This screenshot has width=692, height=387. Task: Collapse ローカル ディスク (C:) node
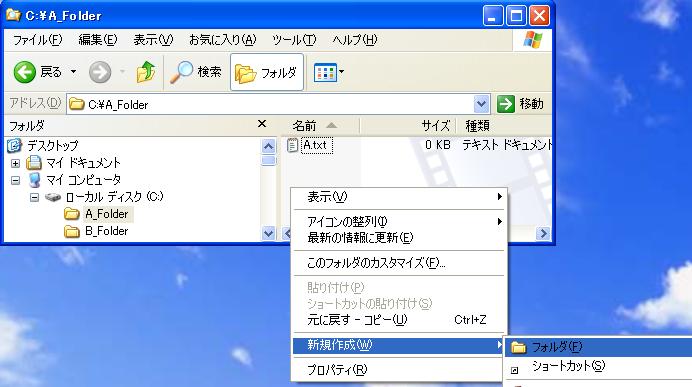34,197
